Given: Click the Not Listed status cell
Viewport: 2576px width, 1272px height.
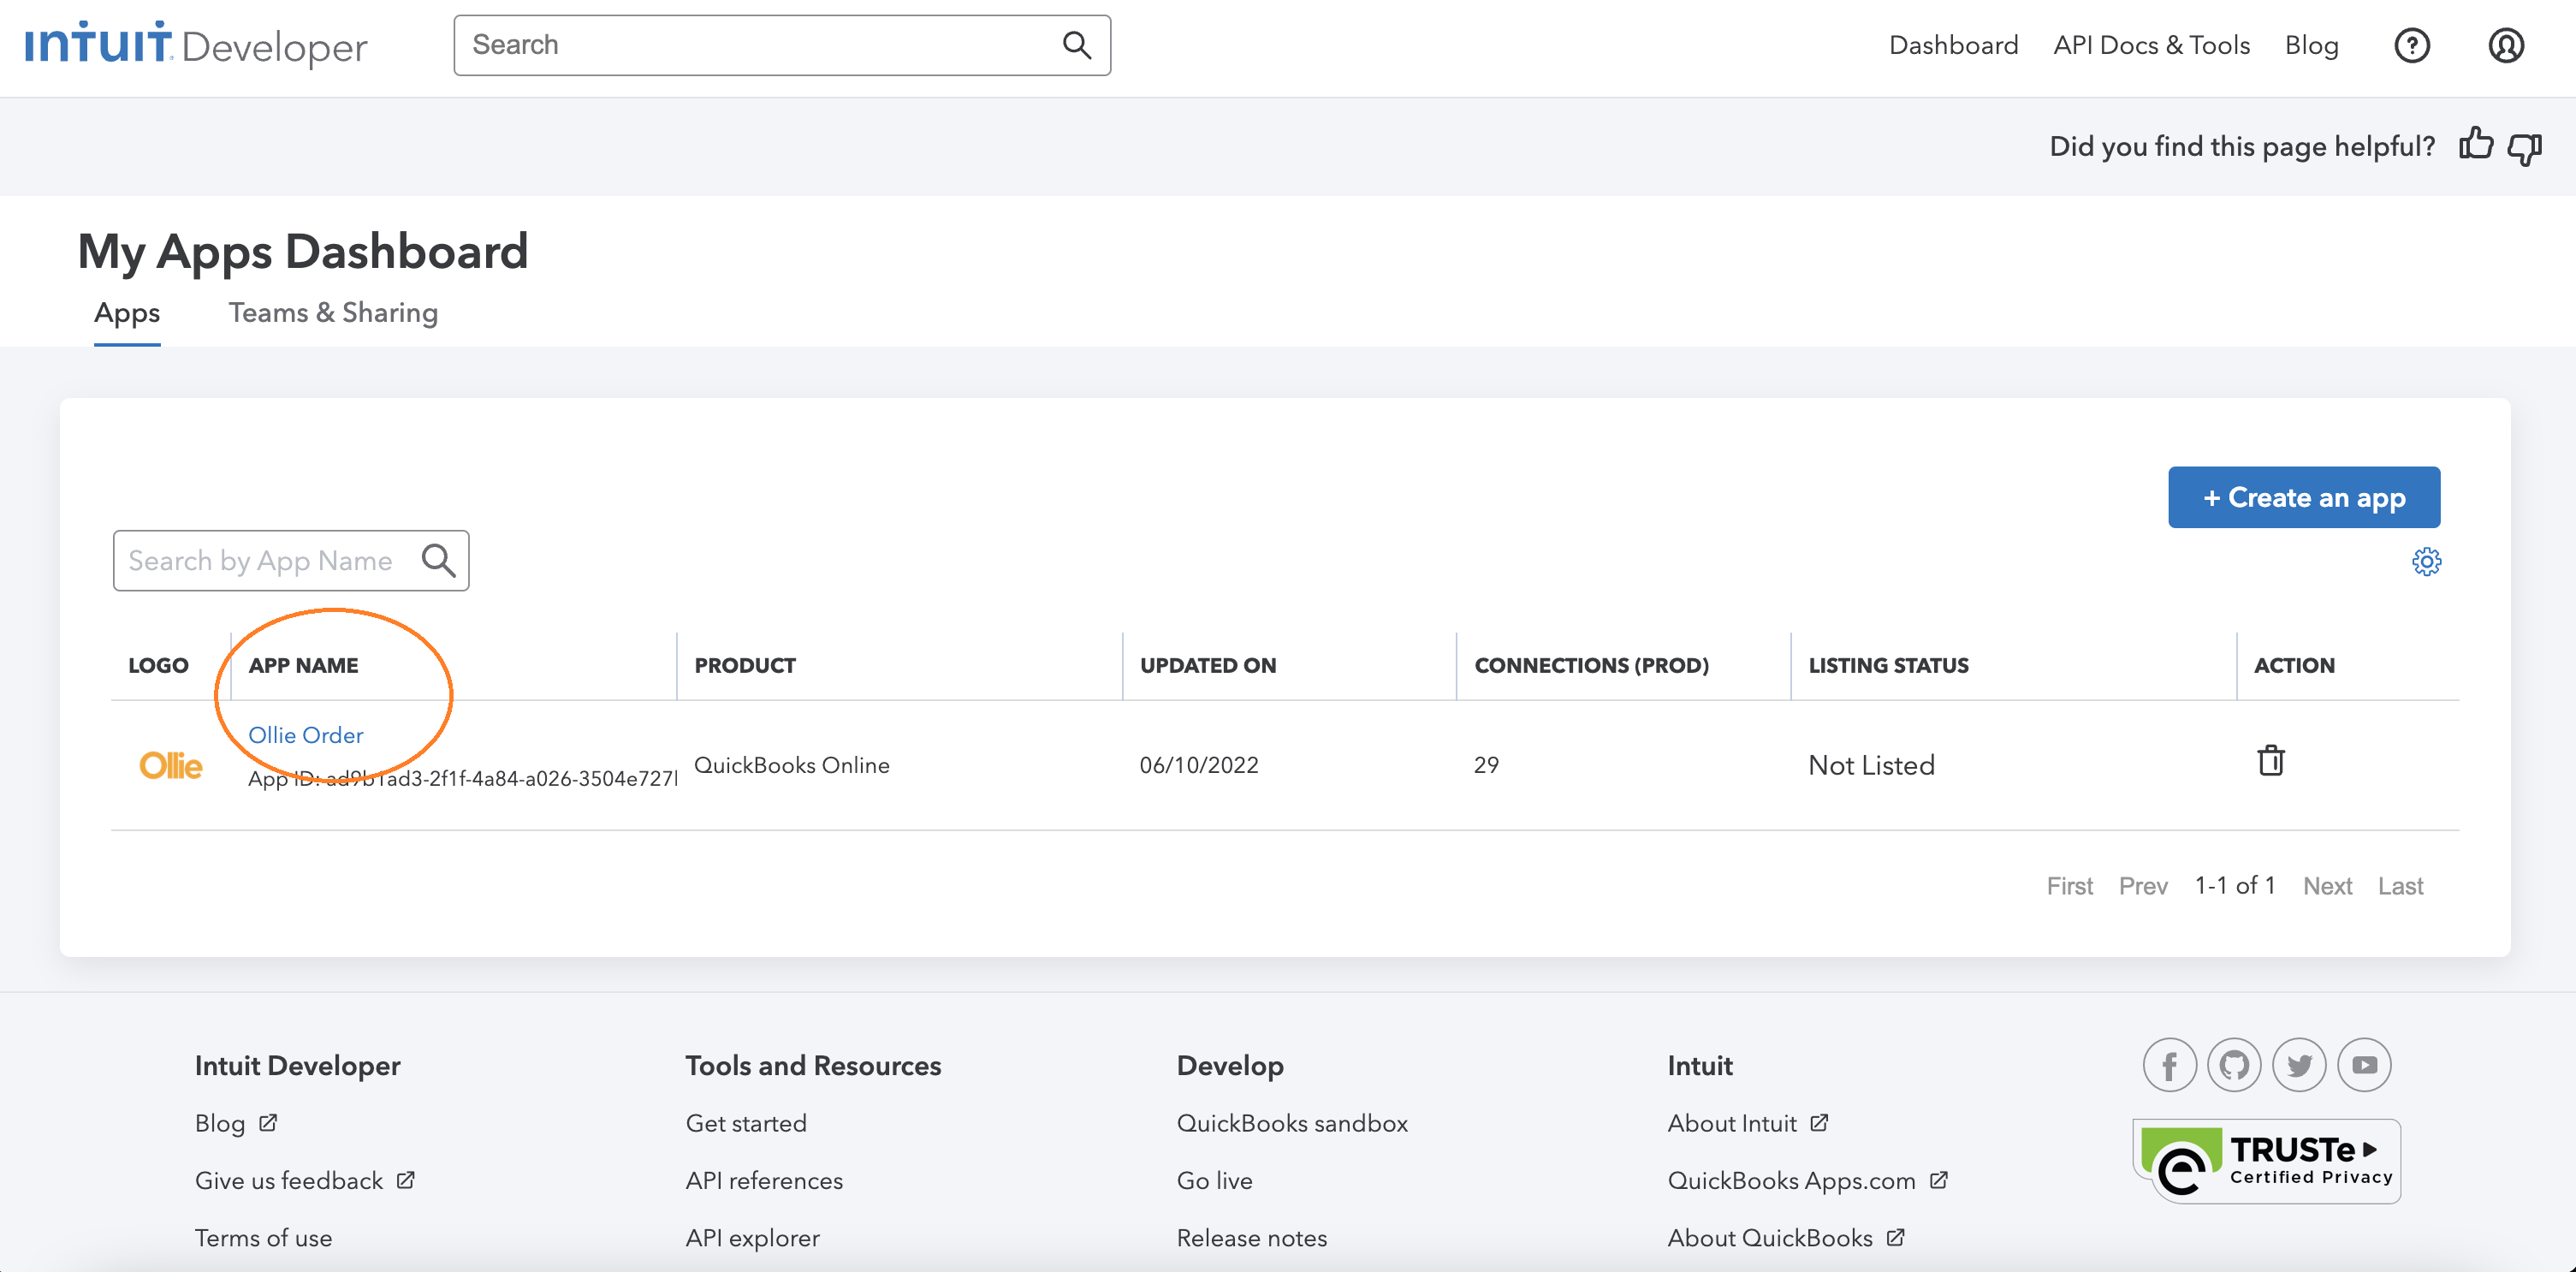Looking at the screenshot, I should click(x=1871, y=765).
